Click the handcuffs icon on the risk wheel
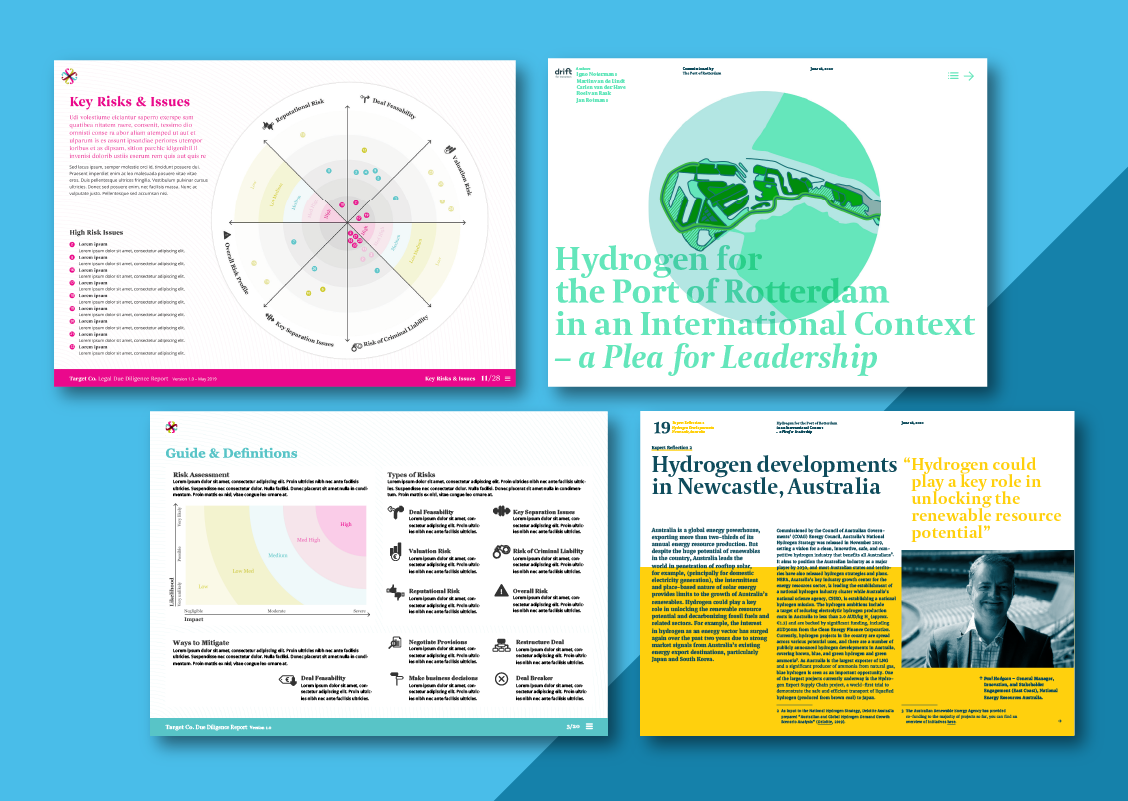Screen dimensions: 1128x801 click(x=356, y=348)
